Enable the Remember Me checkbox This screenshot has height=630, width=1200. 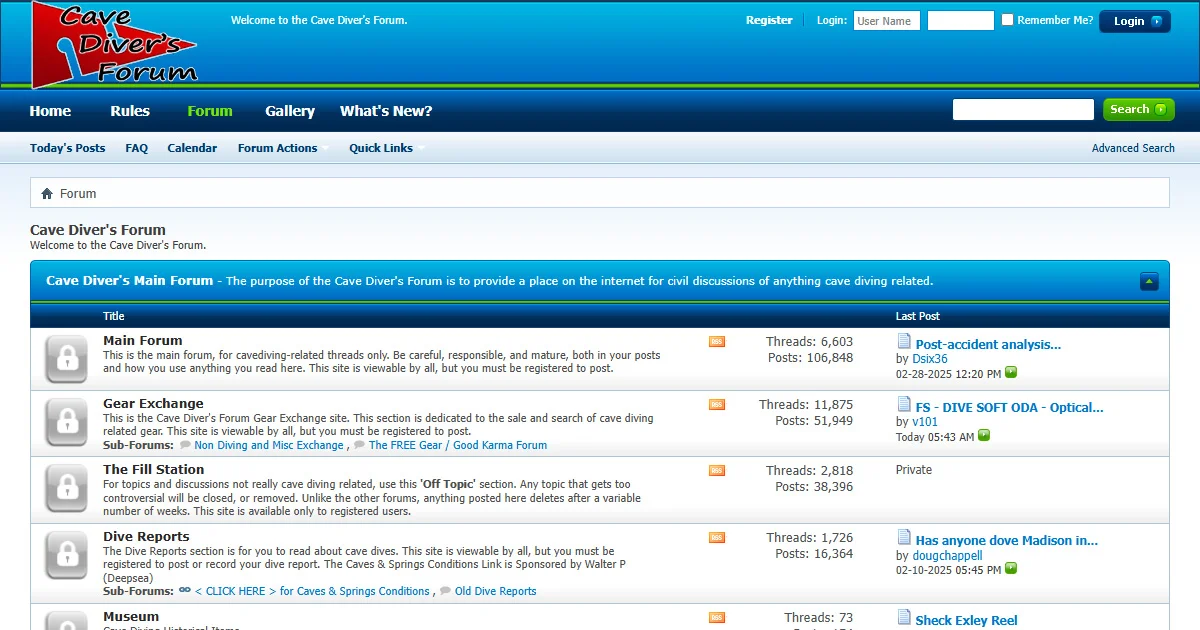(1008, 20)
